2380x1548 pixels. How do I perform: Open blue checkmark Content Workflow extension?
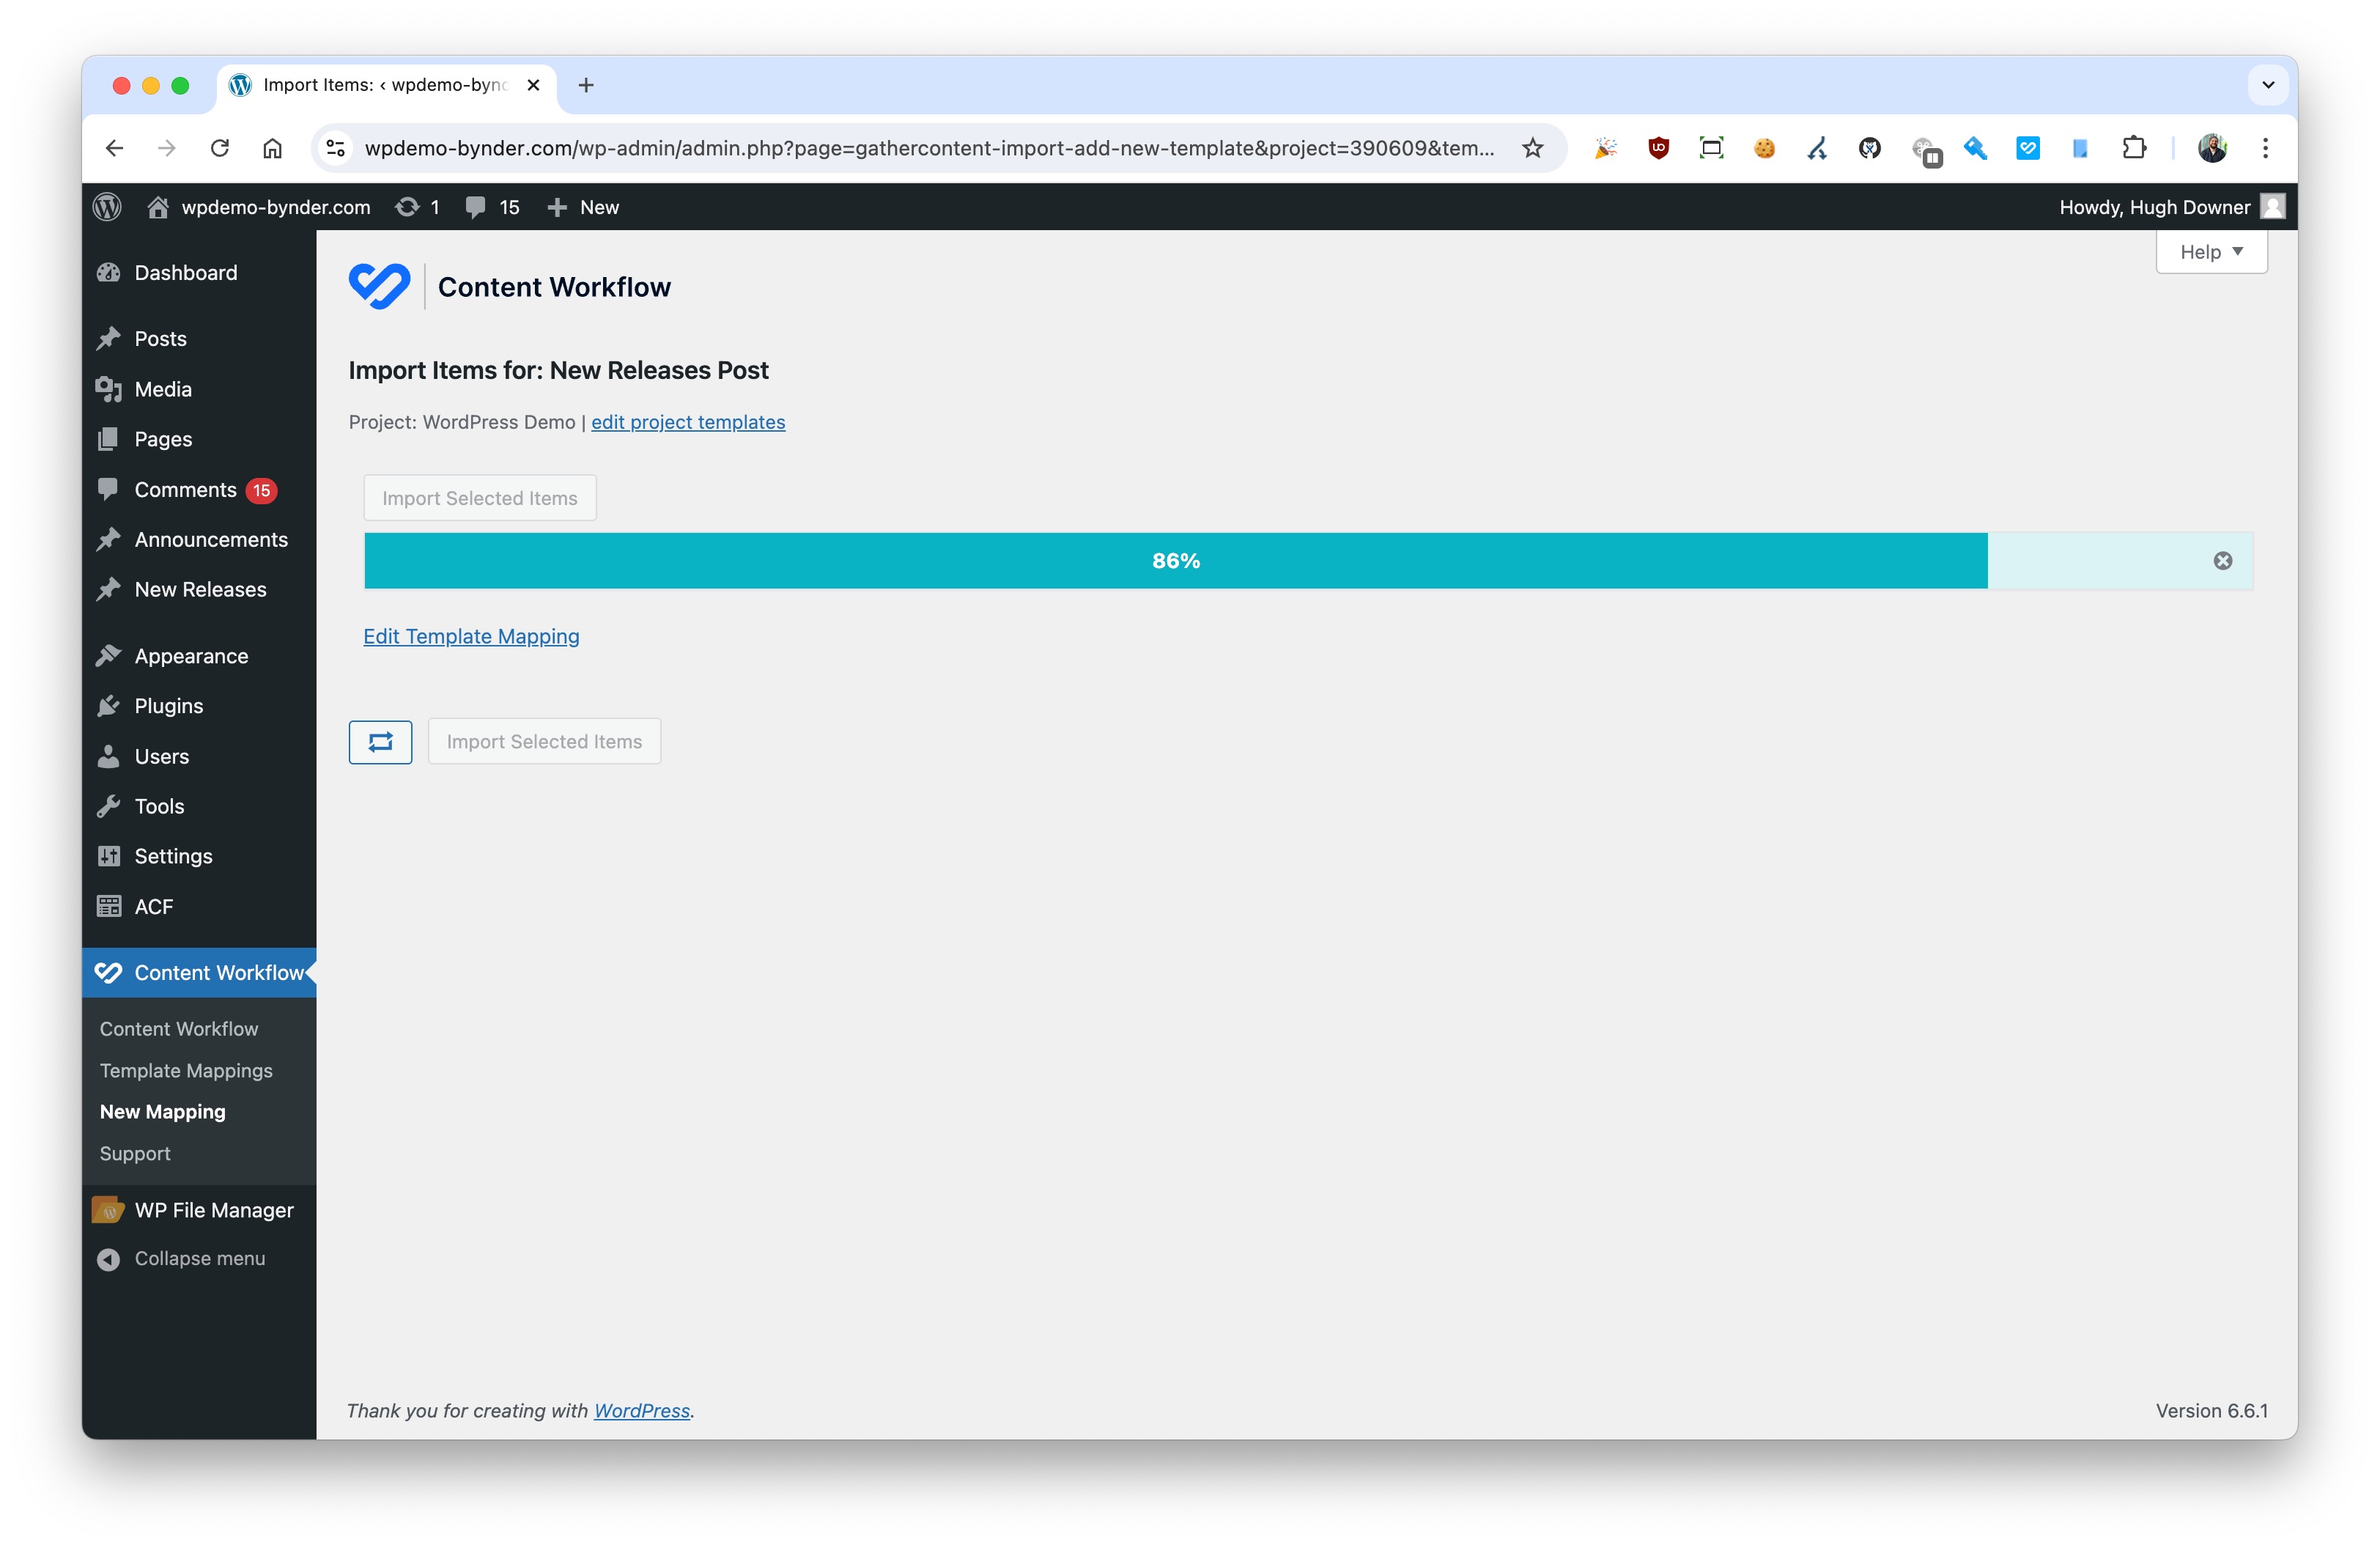point(2028,148)
